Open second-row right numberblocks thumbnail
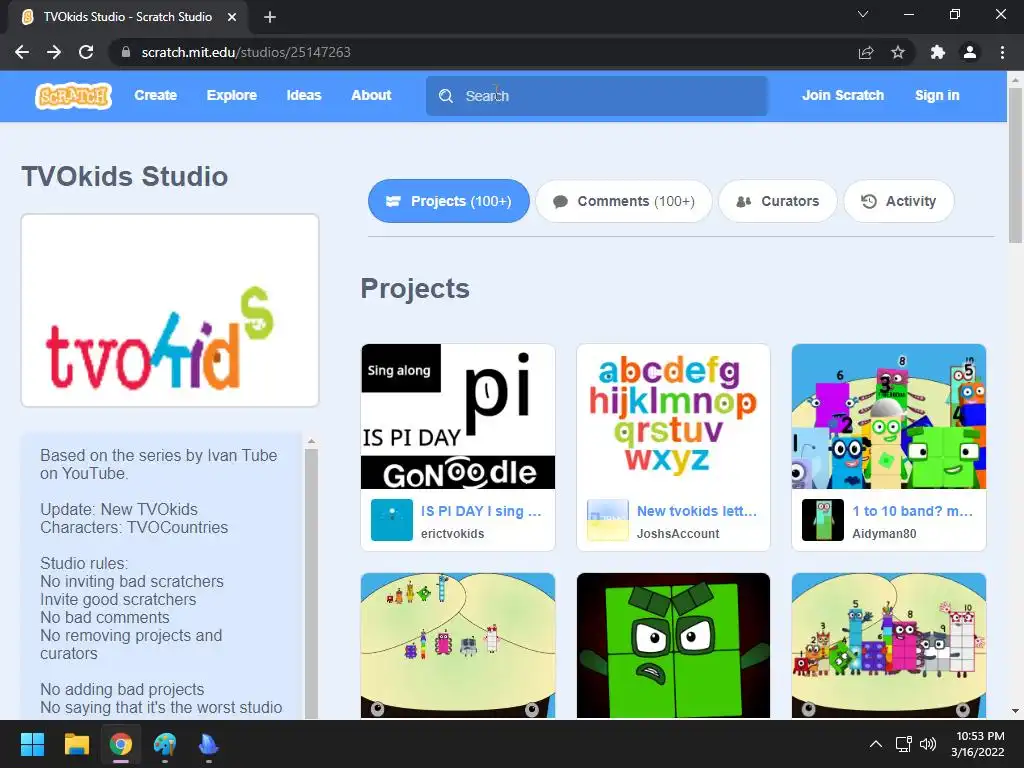The height and width of the screenshot is (768, 1024). click(889, 645)
